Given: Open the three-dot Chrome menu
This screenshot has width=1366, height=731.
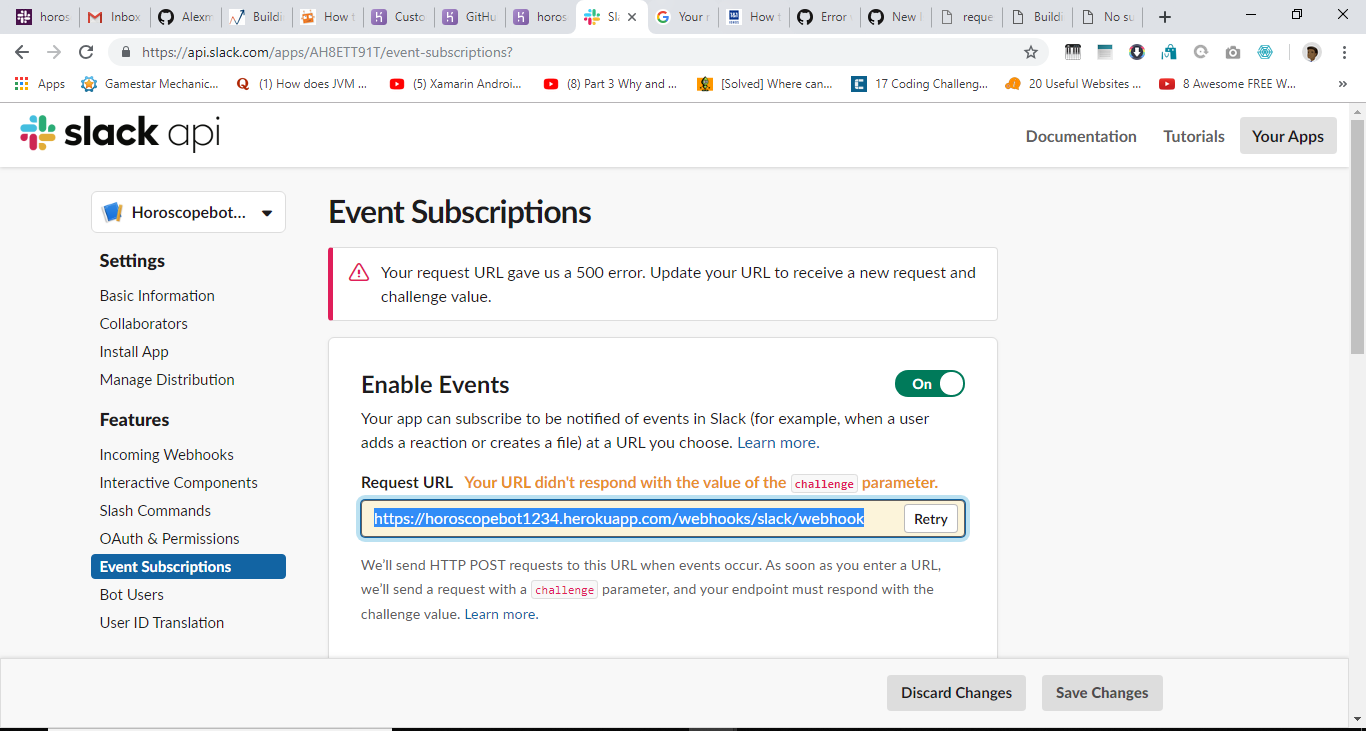Looking at the screenshot, I should coord(1344,51).
